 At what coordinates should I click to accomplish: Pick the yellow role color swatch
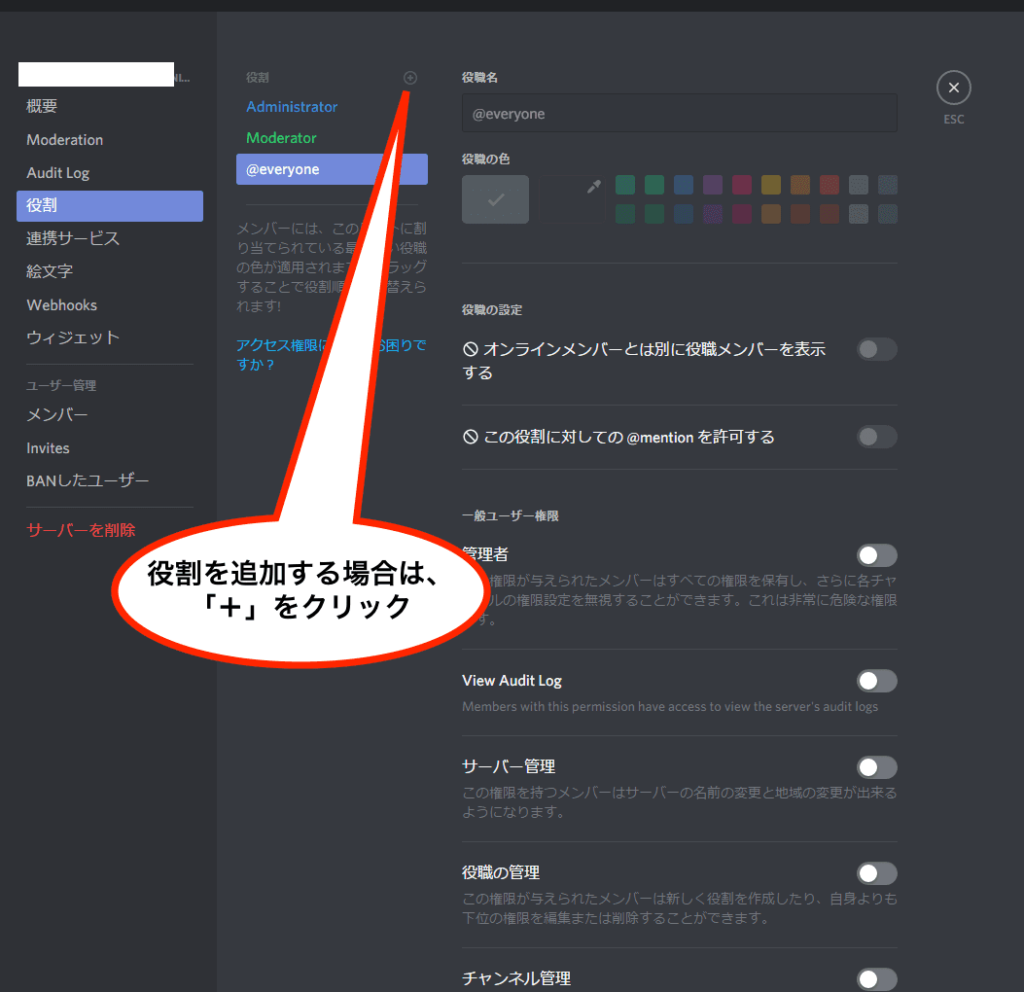770,185
